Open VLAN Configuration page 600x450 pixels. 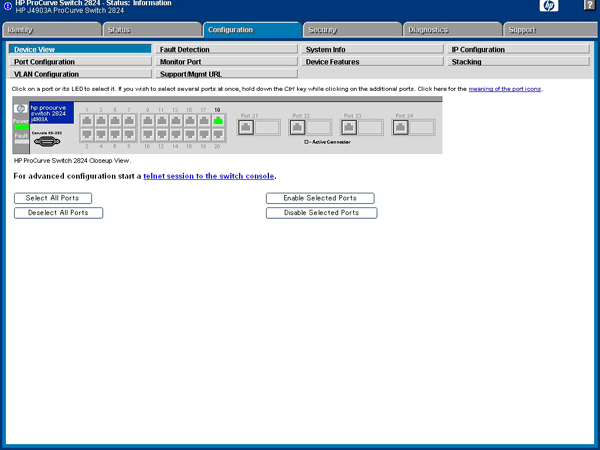[80, 74]
